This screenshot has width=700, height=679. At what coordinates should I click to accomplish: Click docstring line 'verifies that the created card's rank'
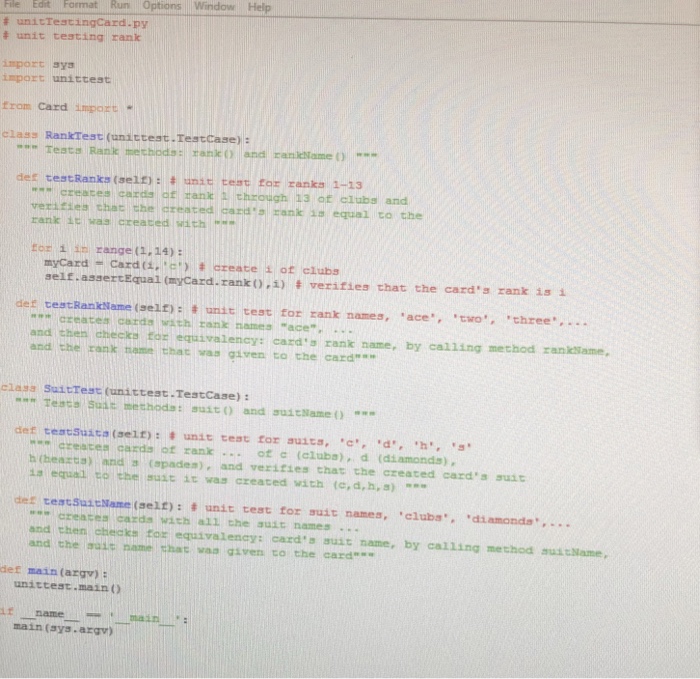tap(226, 211)
